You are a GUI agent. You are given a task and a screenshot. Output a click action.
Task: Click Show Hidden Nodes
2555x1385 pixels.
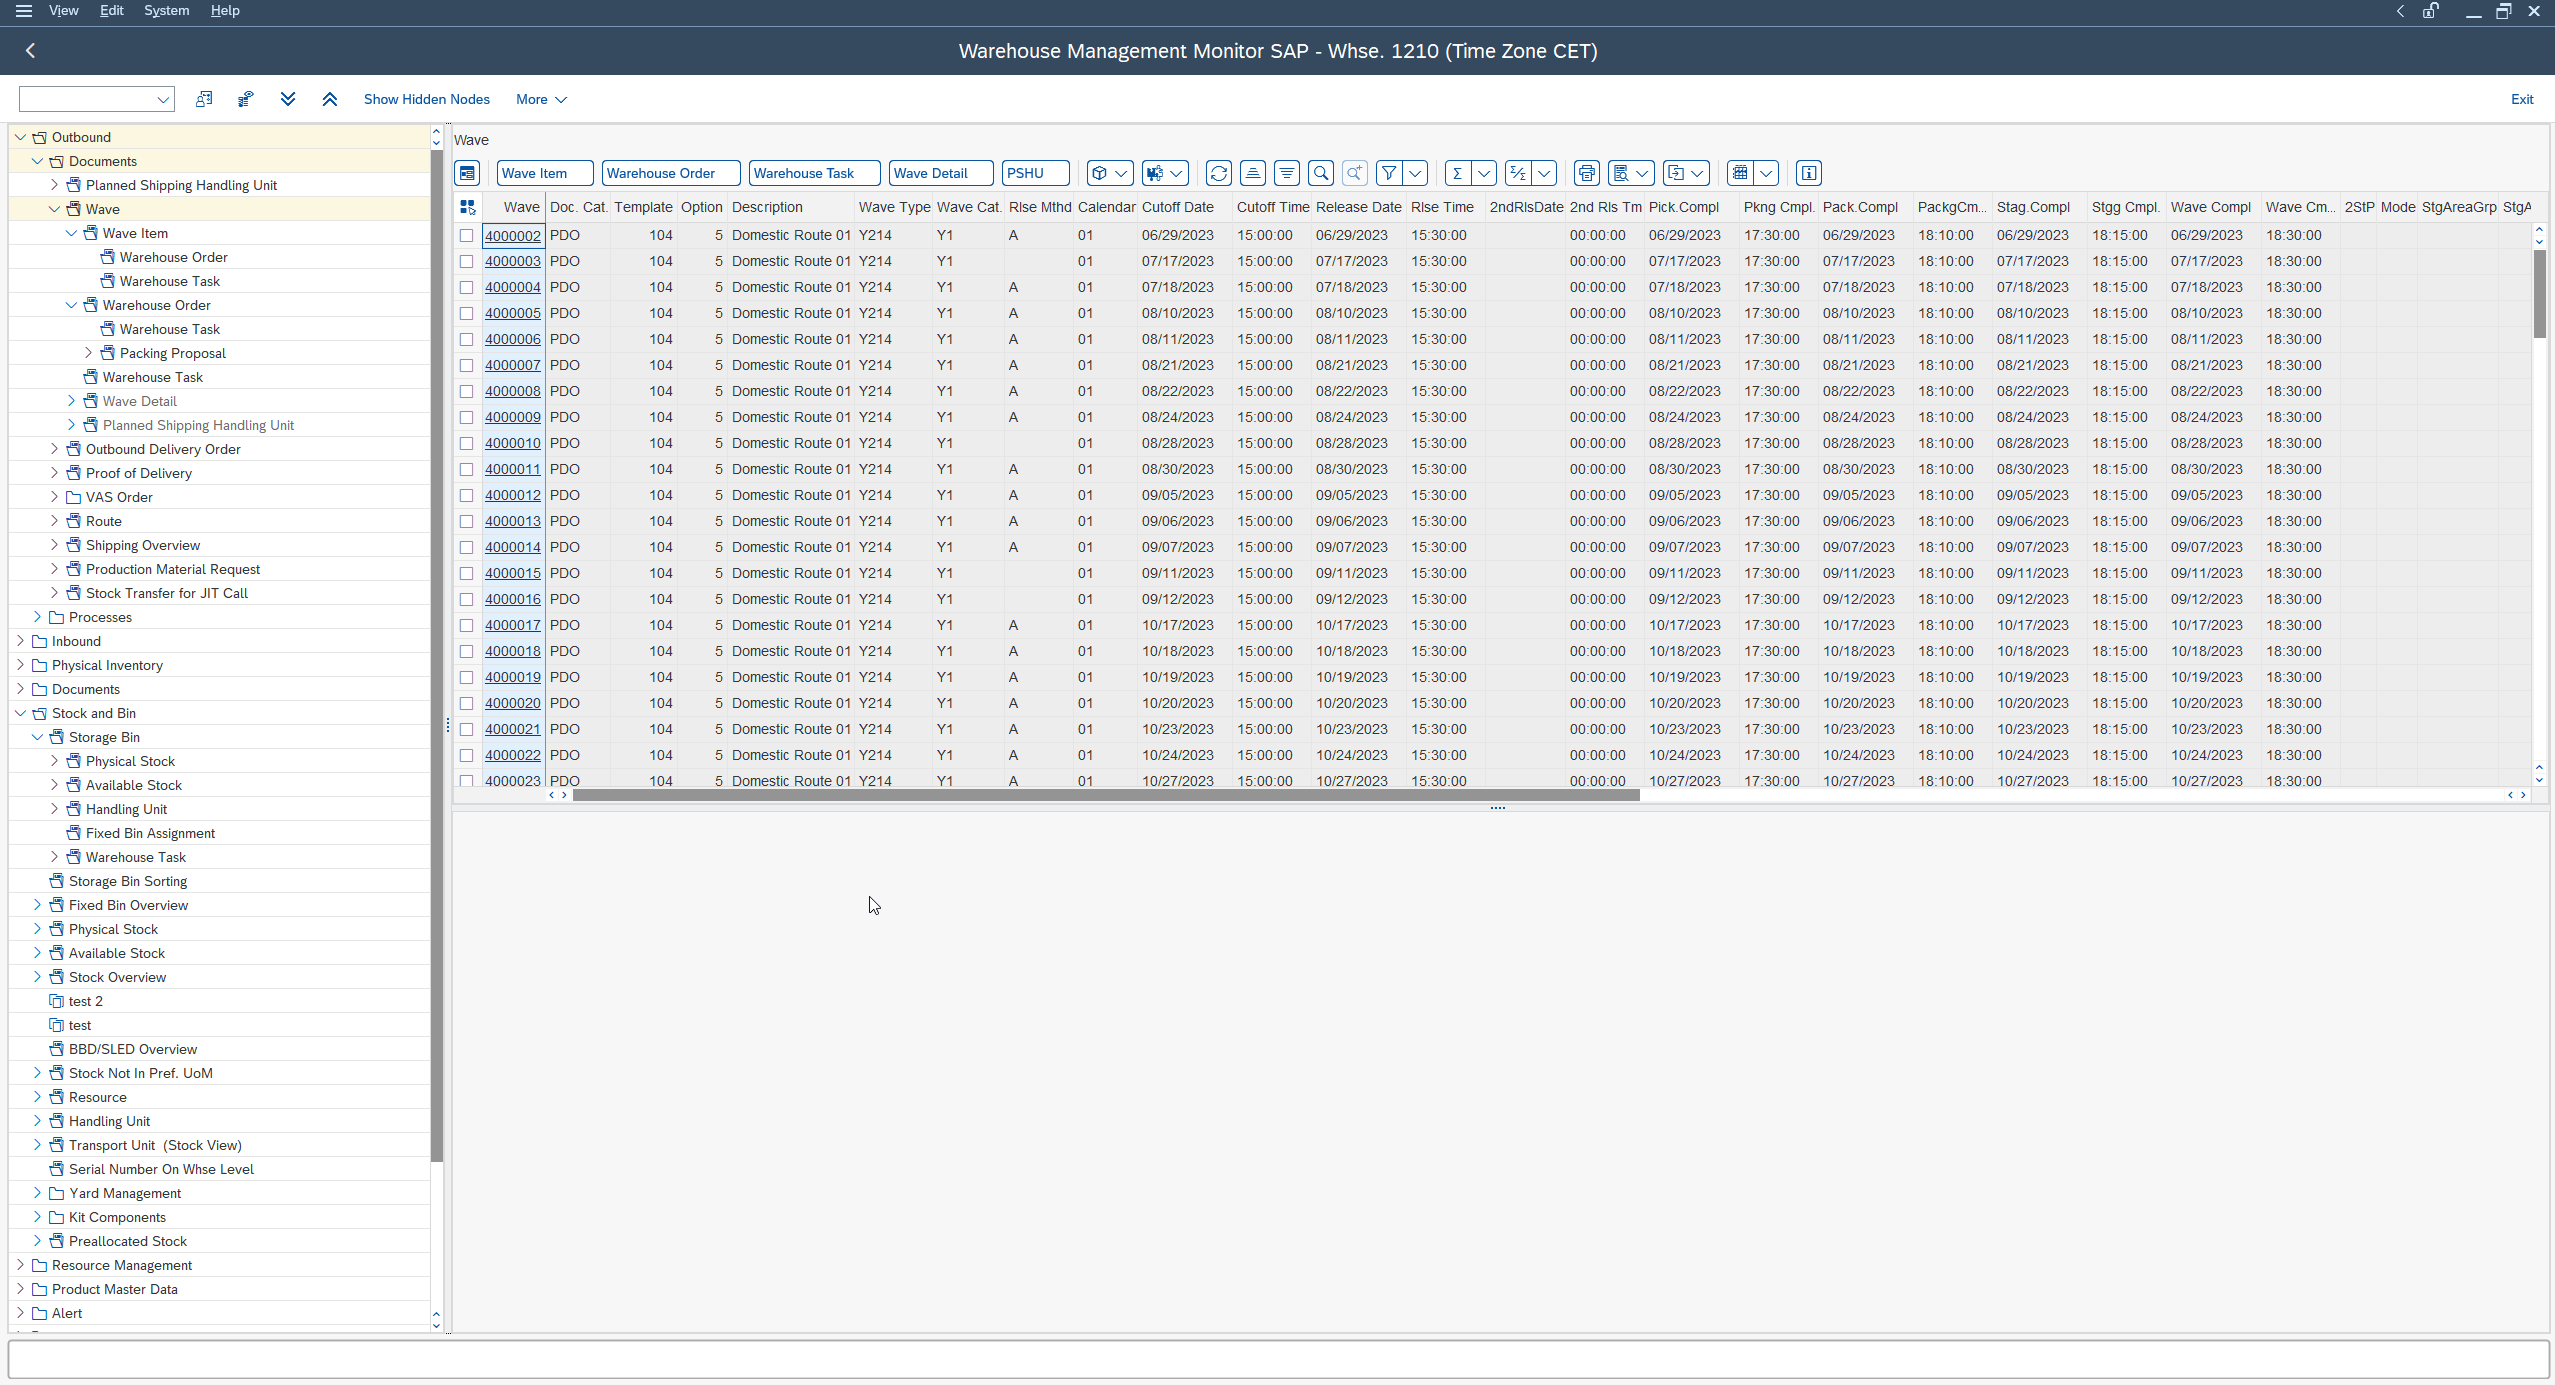tap(427, 99)
